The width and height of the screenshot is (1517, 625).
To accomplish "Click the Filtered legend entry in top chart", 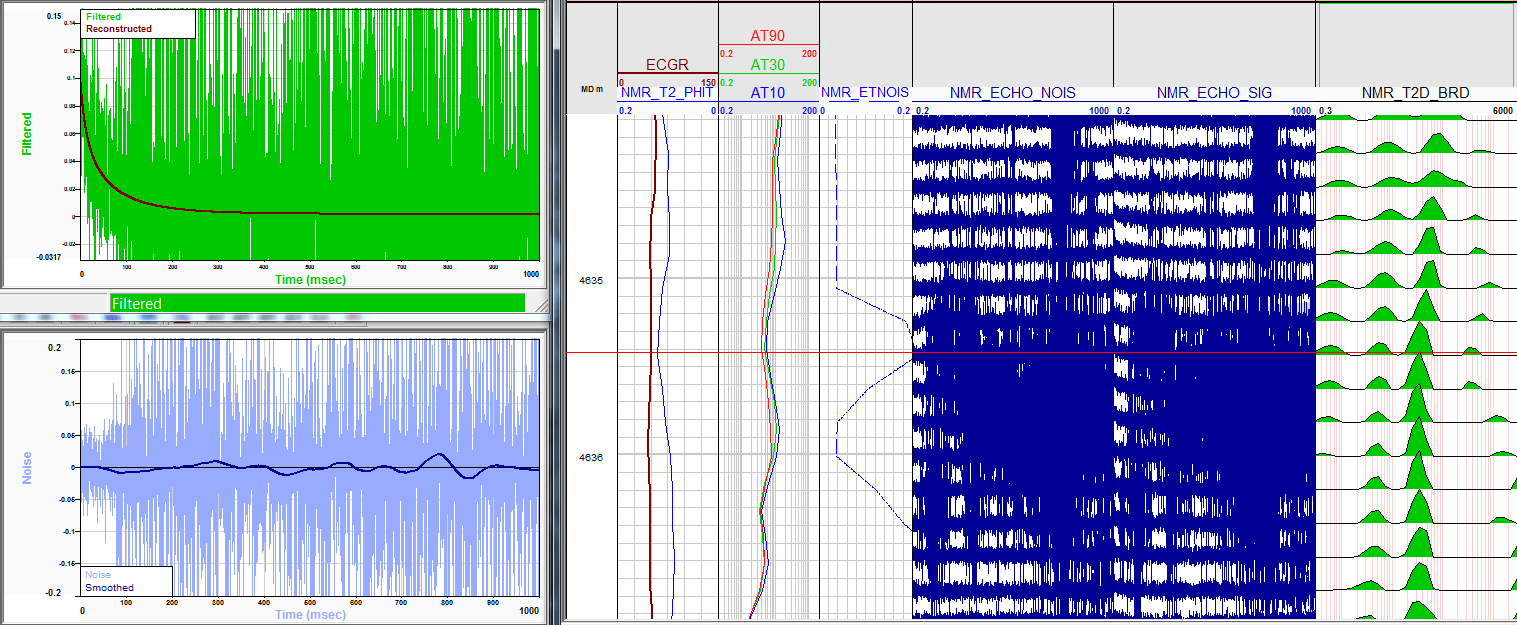I will (104, 17).
